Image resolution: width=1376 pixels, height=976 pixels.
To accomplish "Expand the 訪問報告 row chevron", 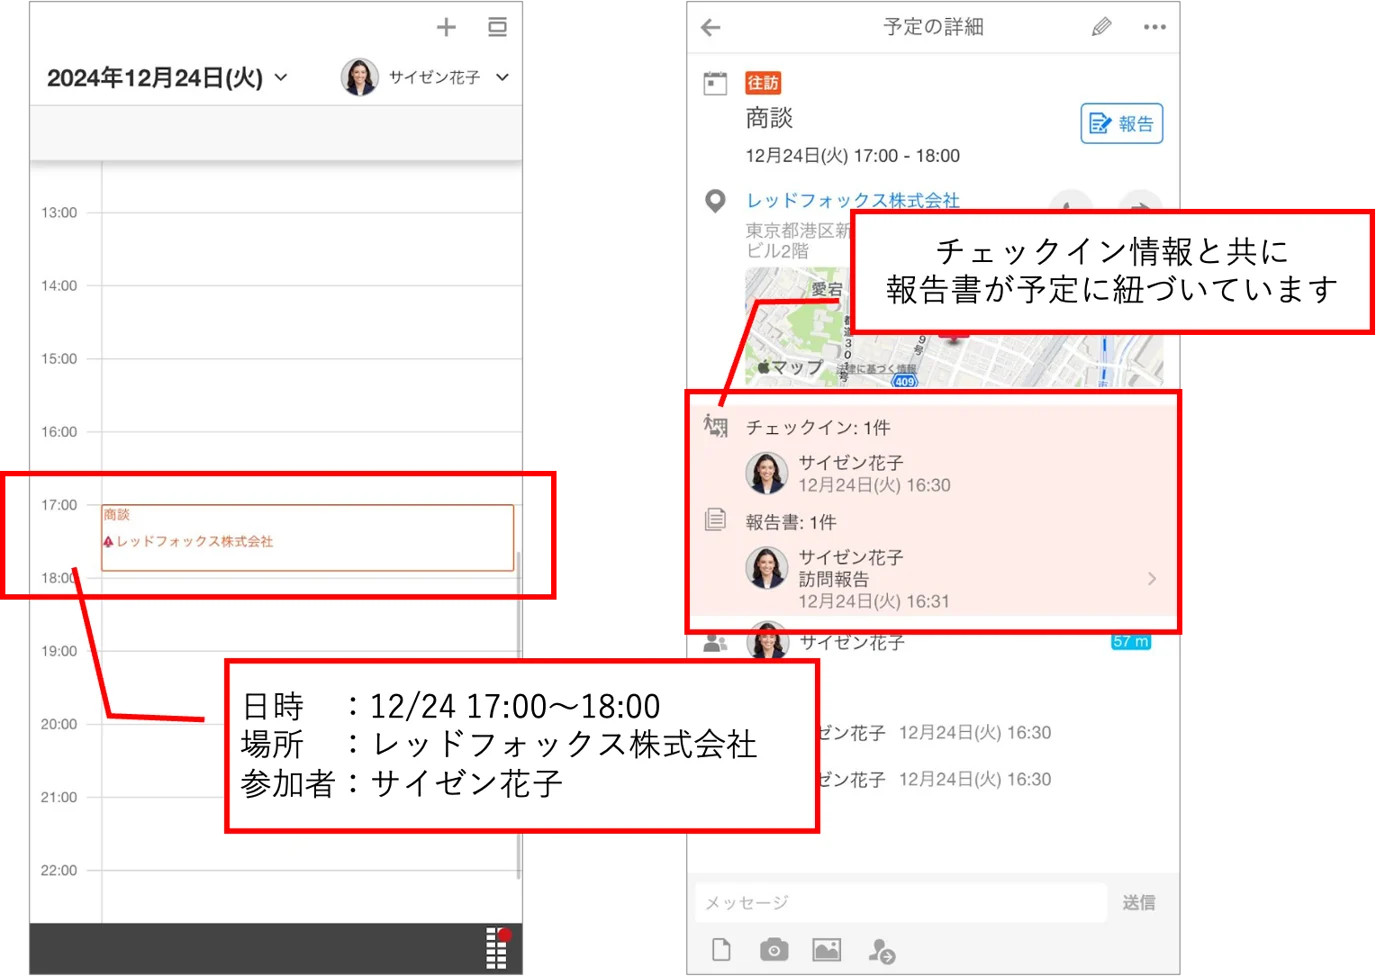I will (1152, 579).
